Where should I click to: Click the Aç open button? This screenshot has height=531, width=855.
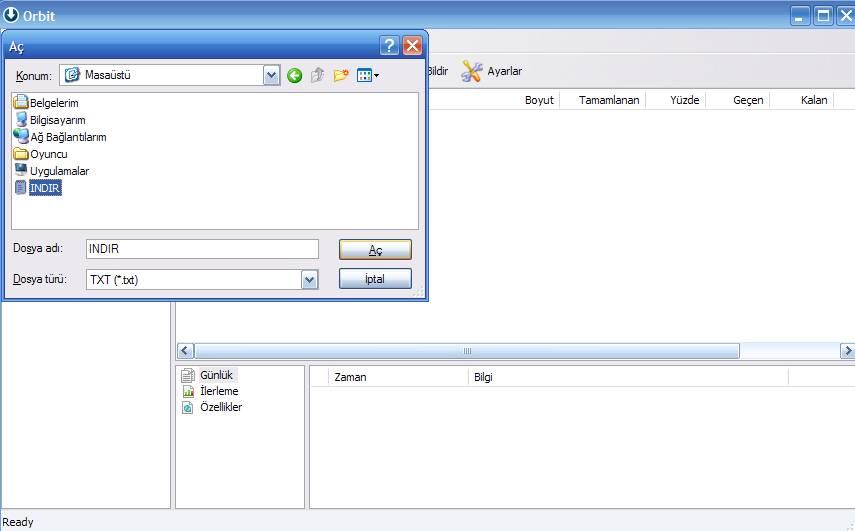click(375, 250)
